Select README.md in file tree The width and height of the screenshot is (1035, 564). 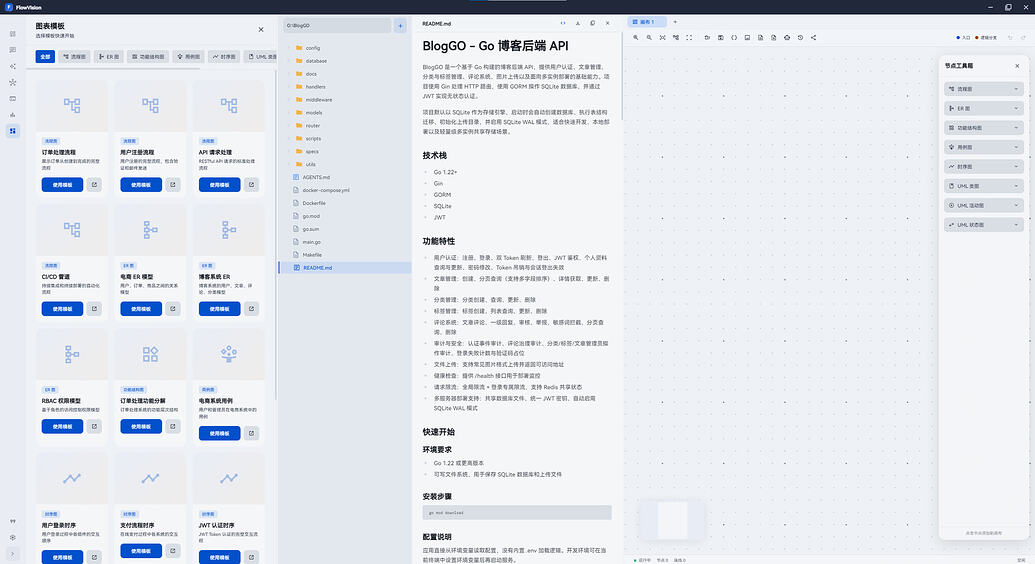(x=345, y=267)
